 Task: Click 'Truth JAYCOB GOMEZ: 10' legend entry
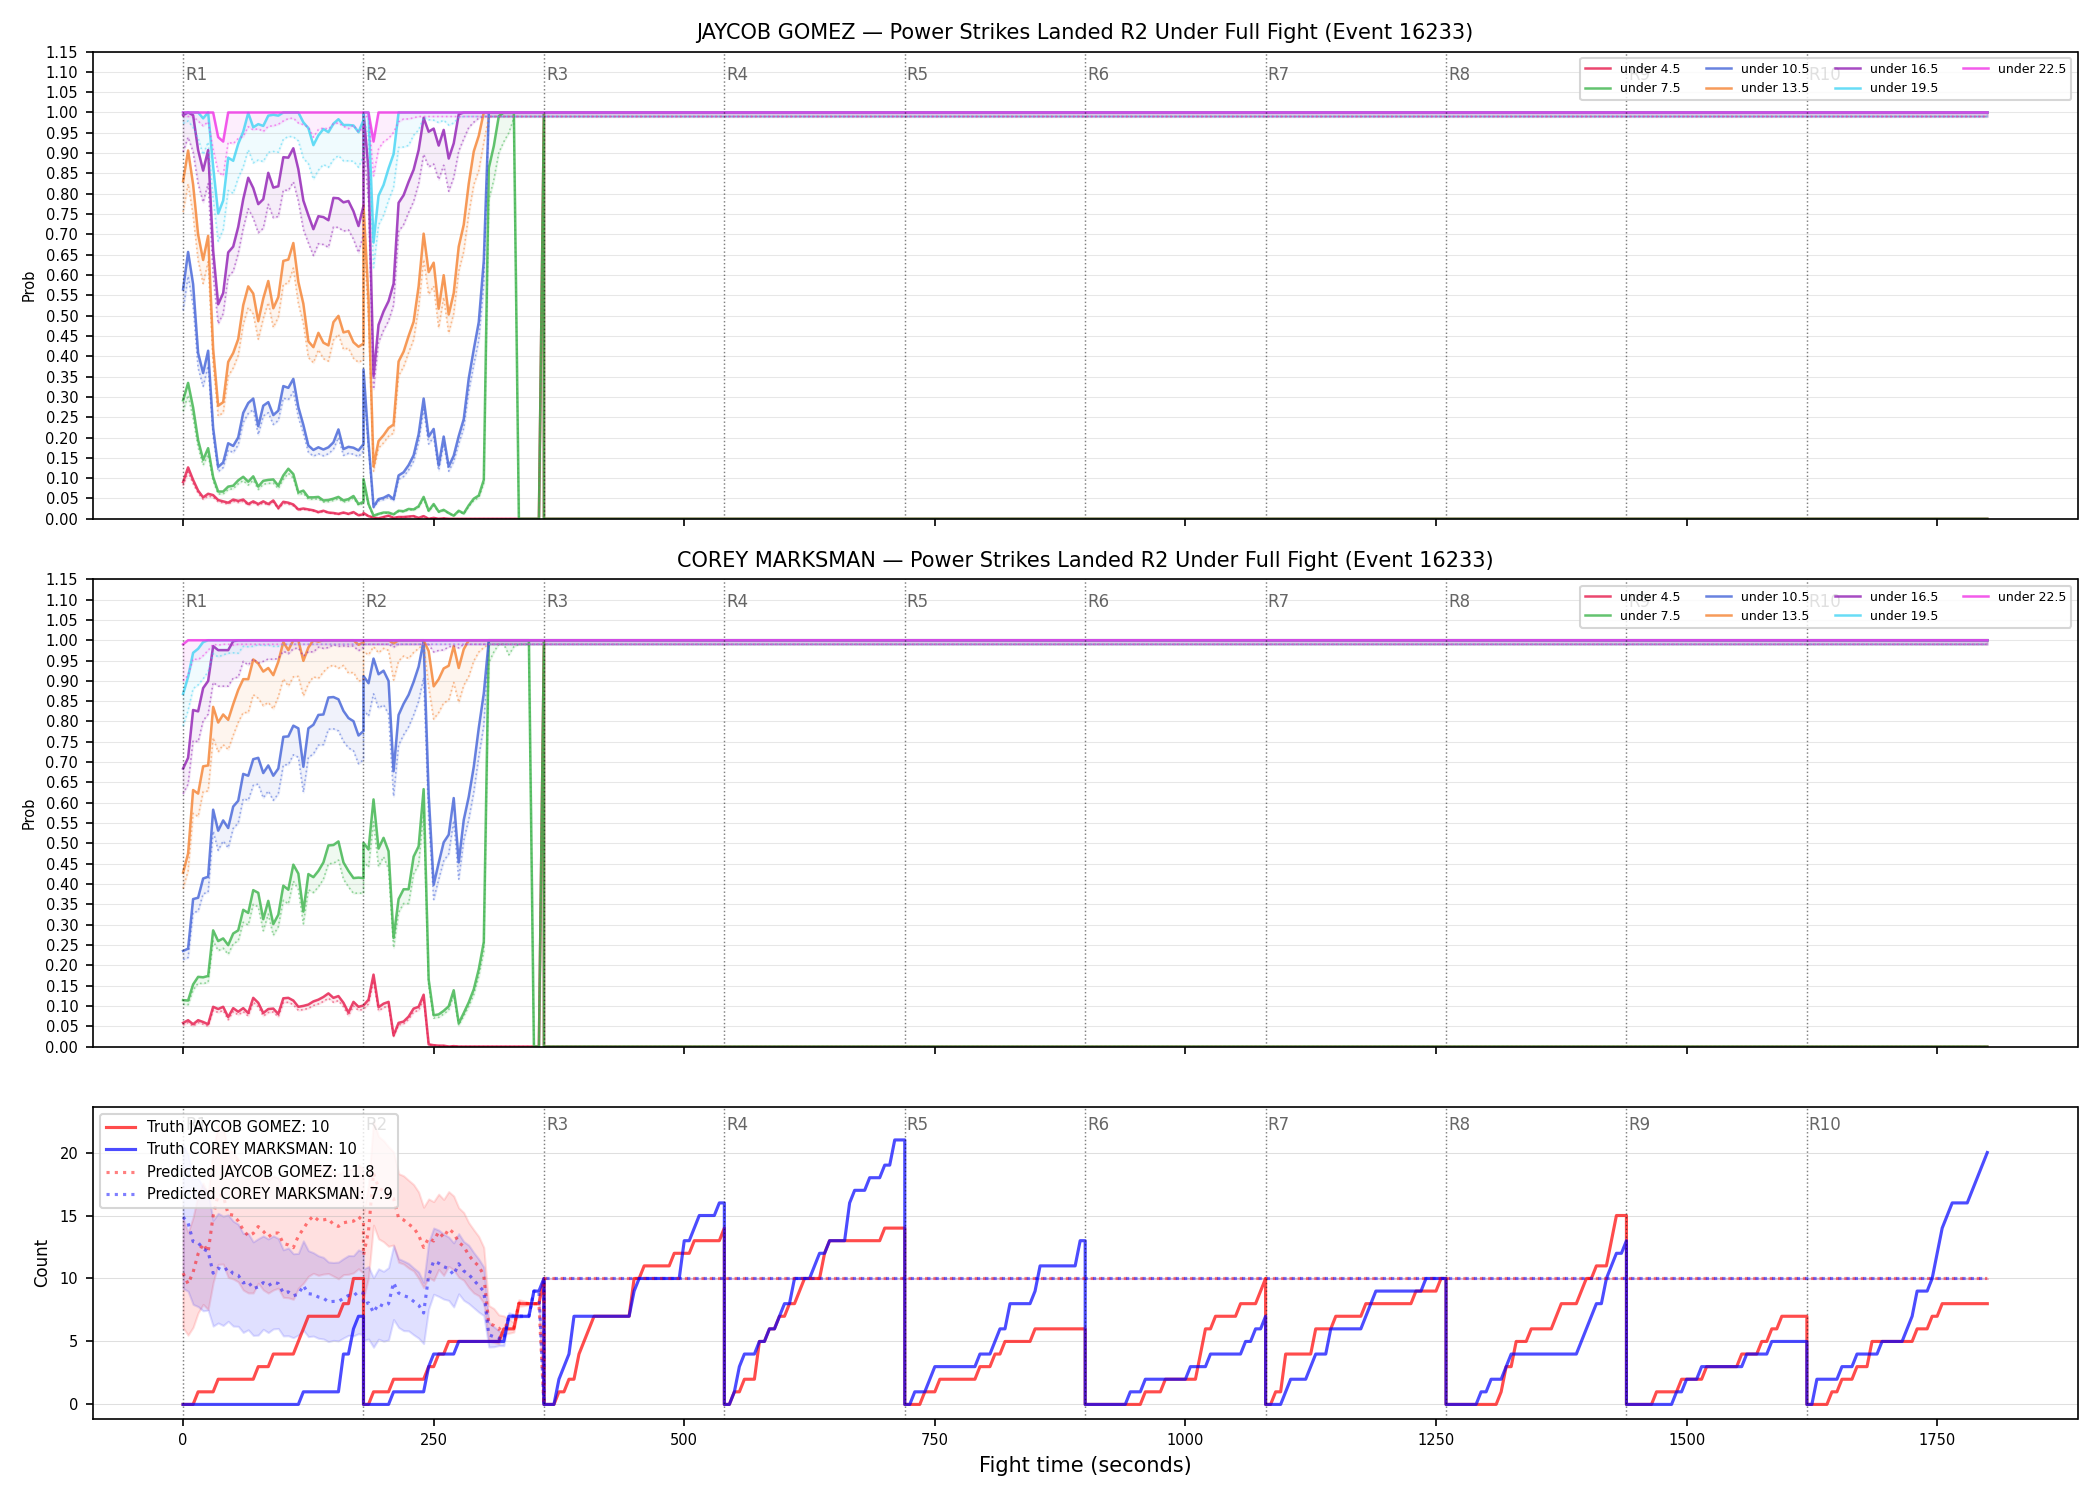click(217, 1127)
